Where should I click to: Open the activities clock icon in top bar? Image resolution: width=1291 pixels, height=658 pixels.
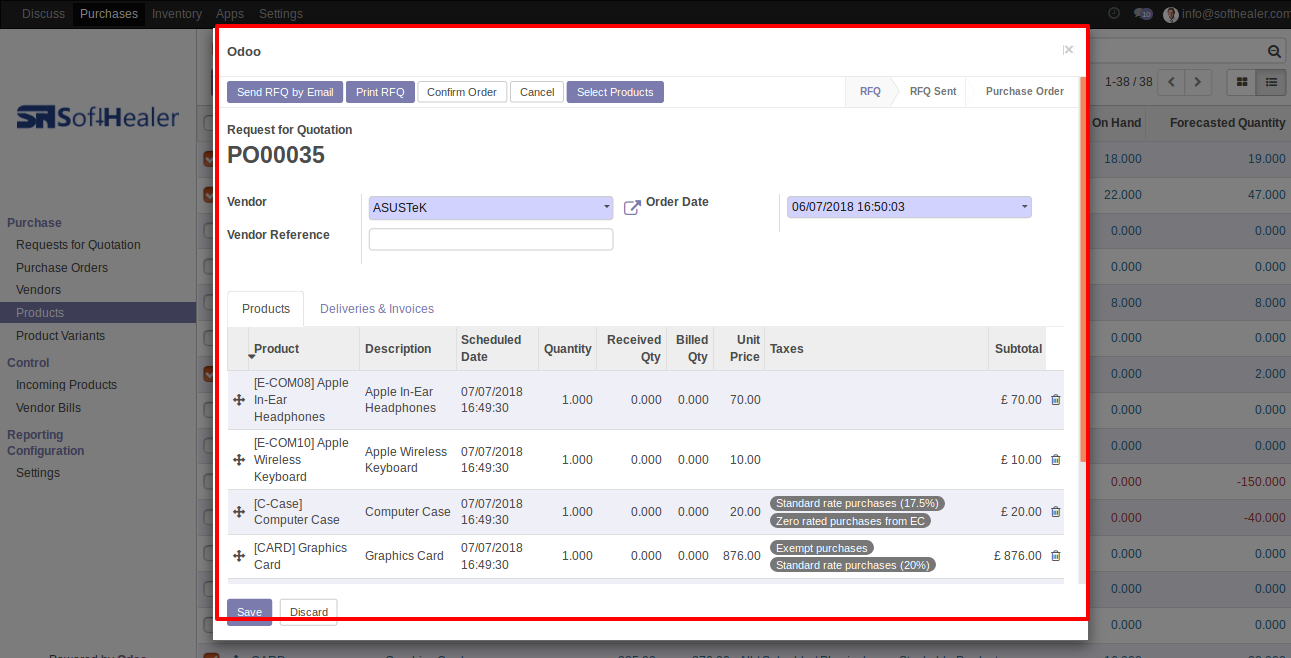[x=1114, y=14]
